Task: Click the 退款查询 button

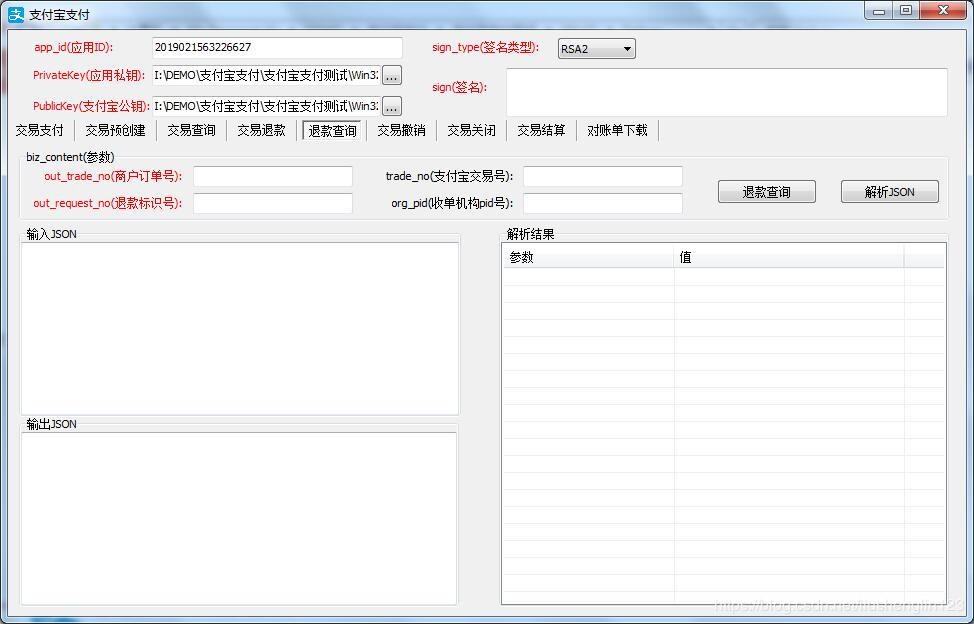Action: [x=767, y=192]
